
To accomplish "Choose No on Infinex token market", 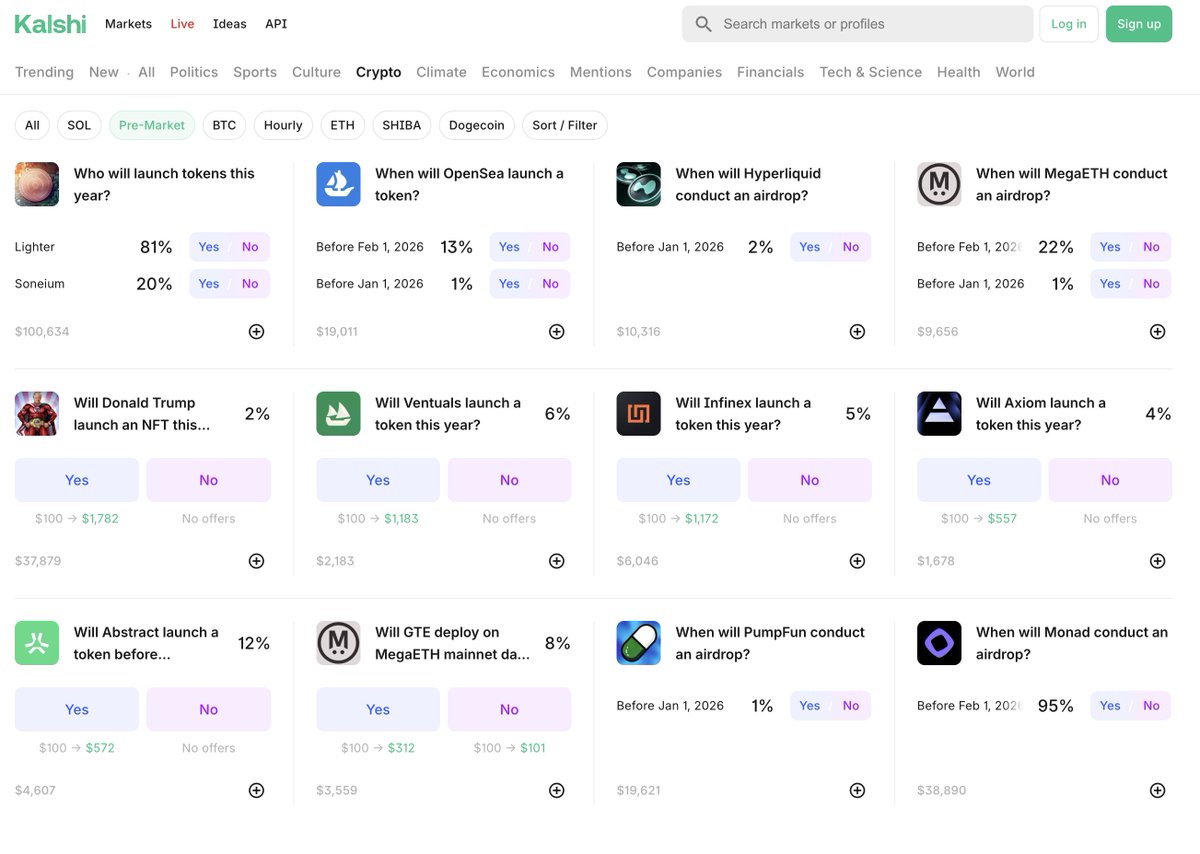I will point(810,480).
